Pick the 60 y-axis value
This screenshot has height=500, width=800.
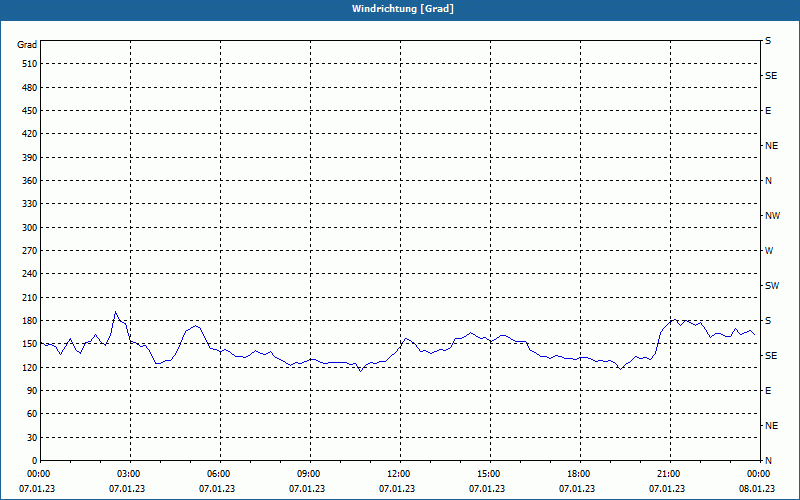pyautogui.click(x=32, y=414)
